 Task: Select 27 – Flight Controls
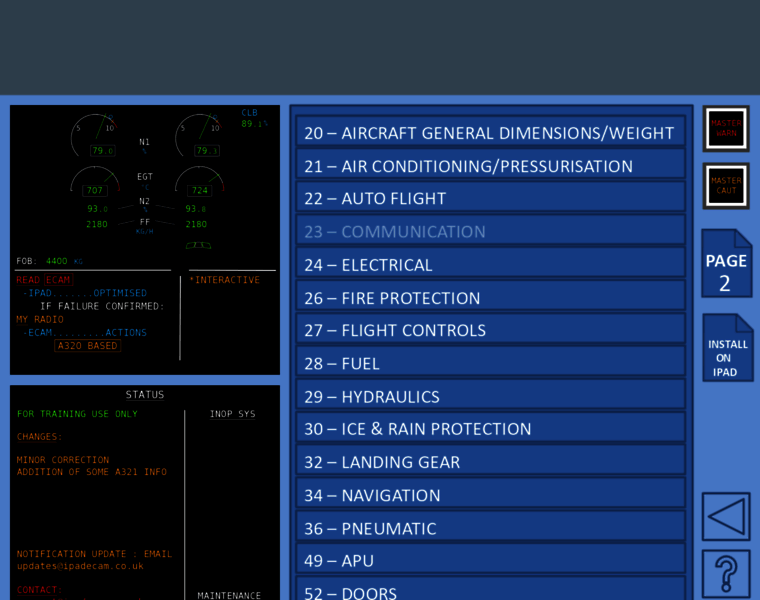point(490,331)
